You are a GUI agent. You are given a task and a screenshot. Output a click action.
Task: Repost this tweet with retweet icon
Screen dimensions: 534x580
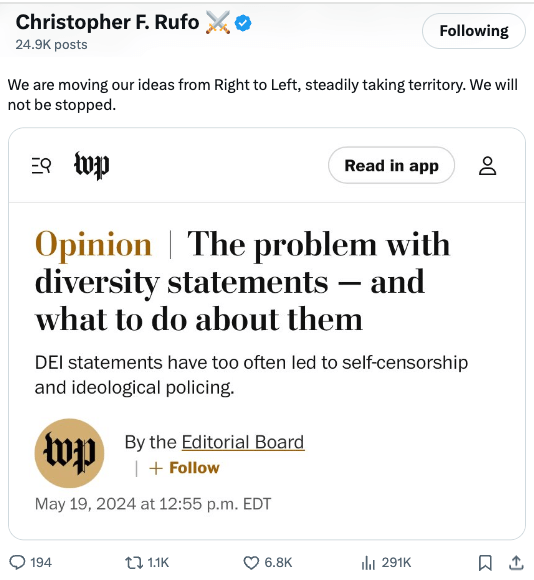134,563
